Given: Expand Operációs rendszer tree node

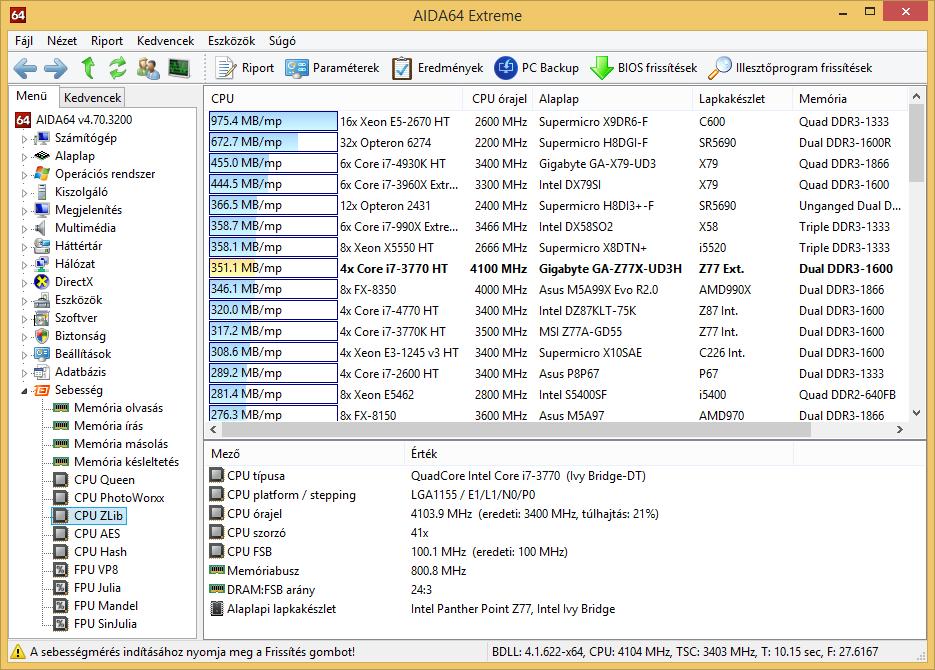Looking at the screenshot, I should (24, 175).
